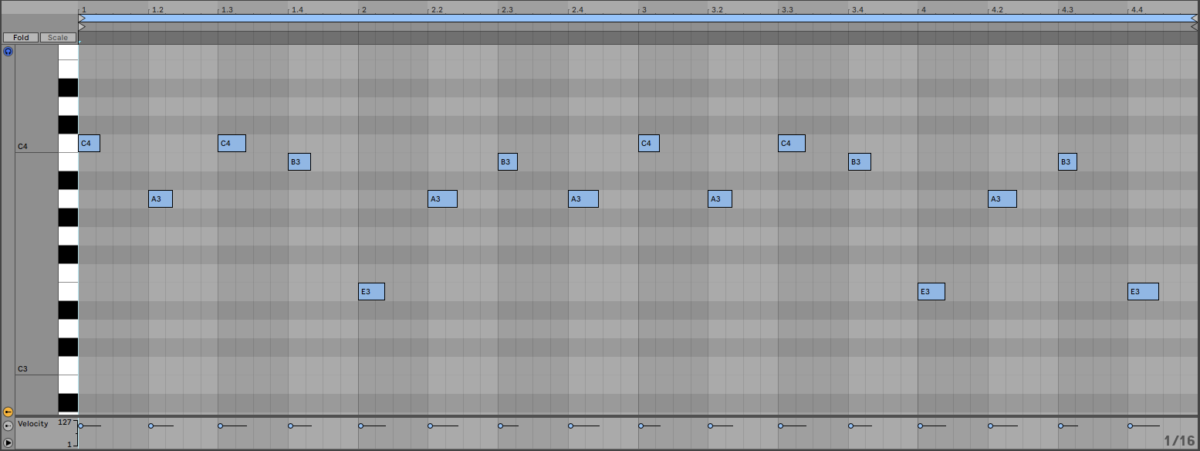The width and height of the screenshot is (1200, 451).
Task: Click the velocity marker at beat 3.2
Action: (711, 426)
